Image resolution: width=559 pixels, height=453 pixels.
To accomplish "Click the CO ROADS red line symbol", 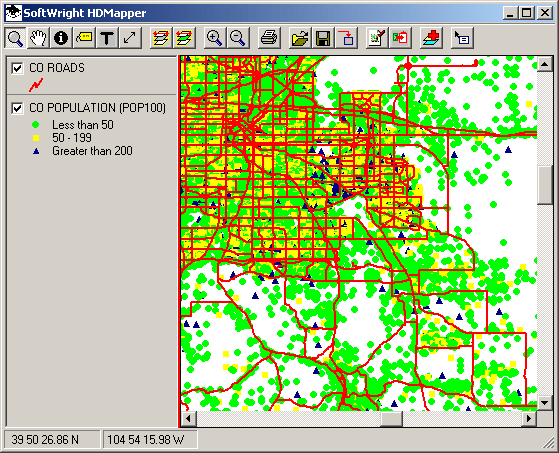I will click(x=36, y=85).
